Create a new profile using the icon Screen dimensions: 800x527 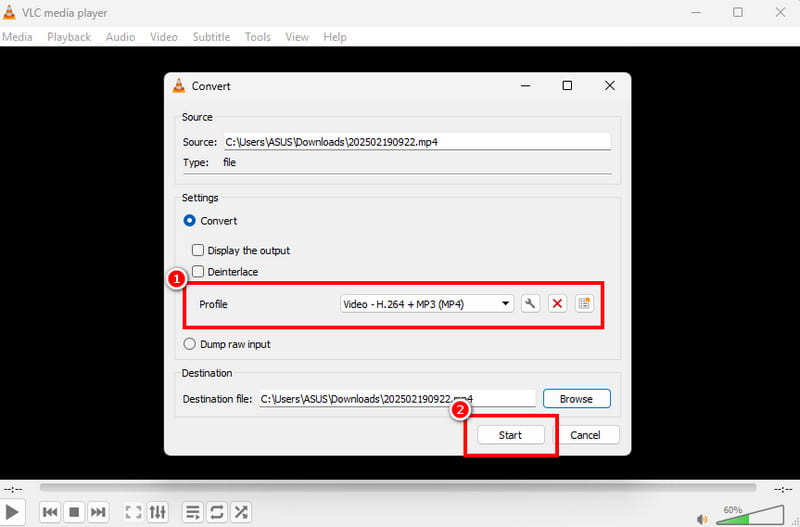click(x=585, y=304)
